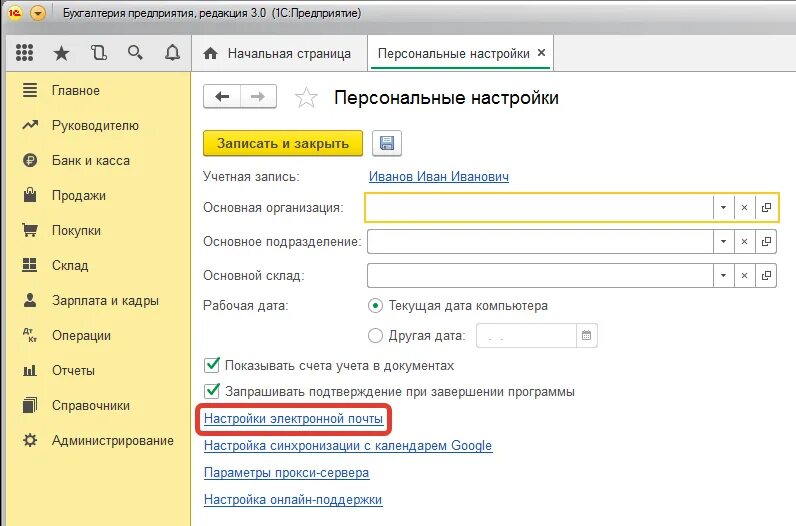This screenshot has width=796, height=526.
Task: Click the gear icon for Администрирование
Action: click(30, 440)
